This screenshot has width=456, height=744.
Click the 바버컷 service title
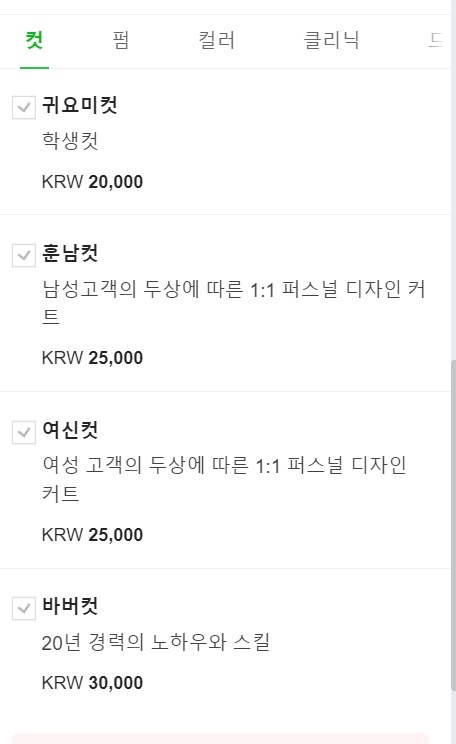click(70, 605)
